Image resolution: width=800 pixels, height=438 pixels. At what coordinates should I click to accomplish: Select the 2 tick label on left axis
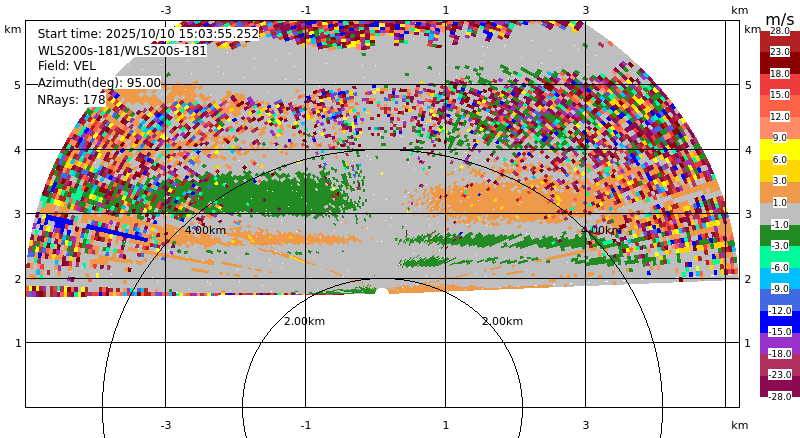pos(18,279)
